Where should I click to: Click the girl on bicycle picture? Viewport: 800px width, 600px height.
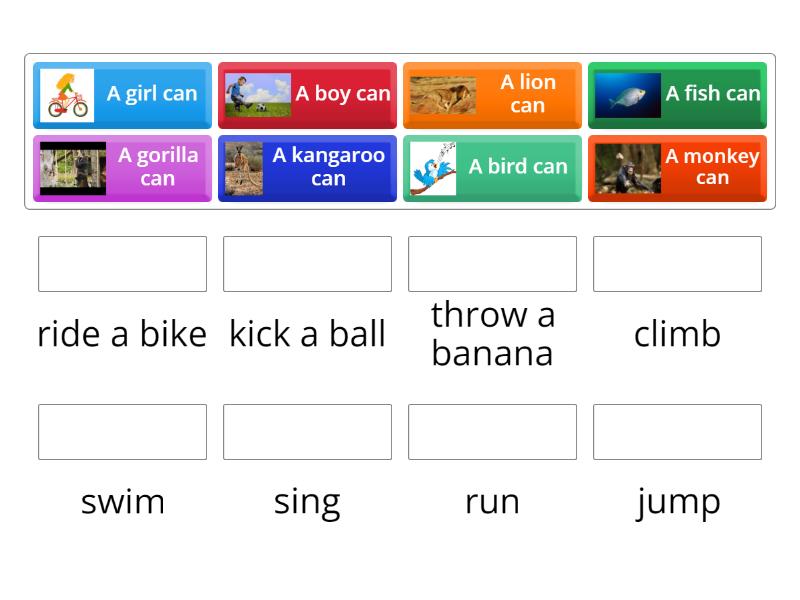tap(67, 95)
